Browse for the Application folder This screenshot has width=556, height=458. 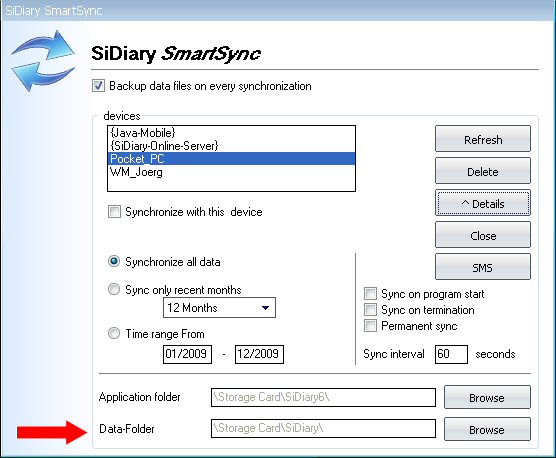(487, 397)
